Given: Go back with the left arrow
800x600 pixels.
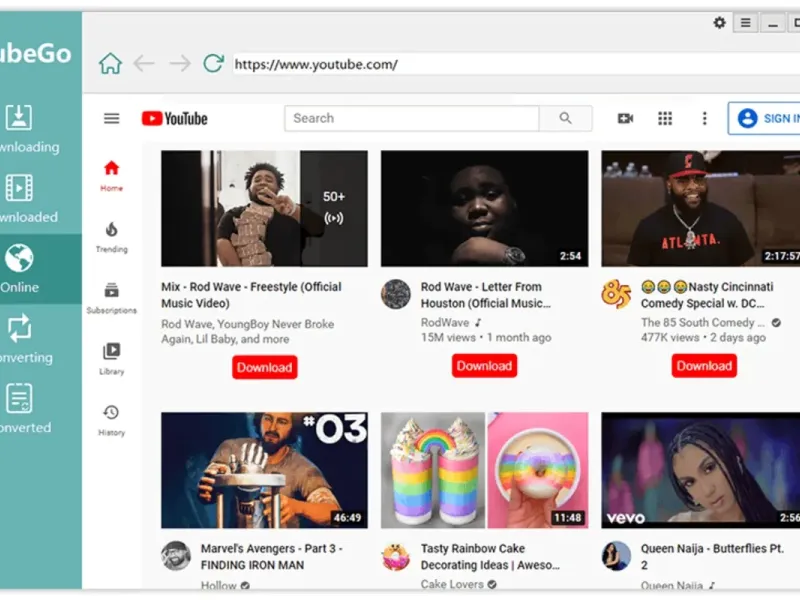Looking at the screenshot, I should 144,64.
